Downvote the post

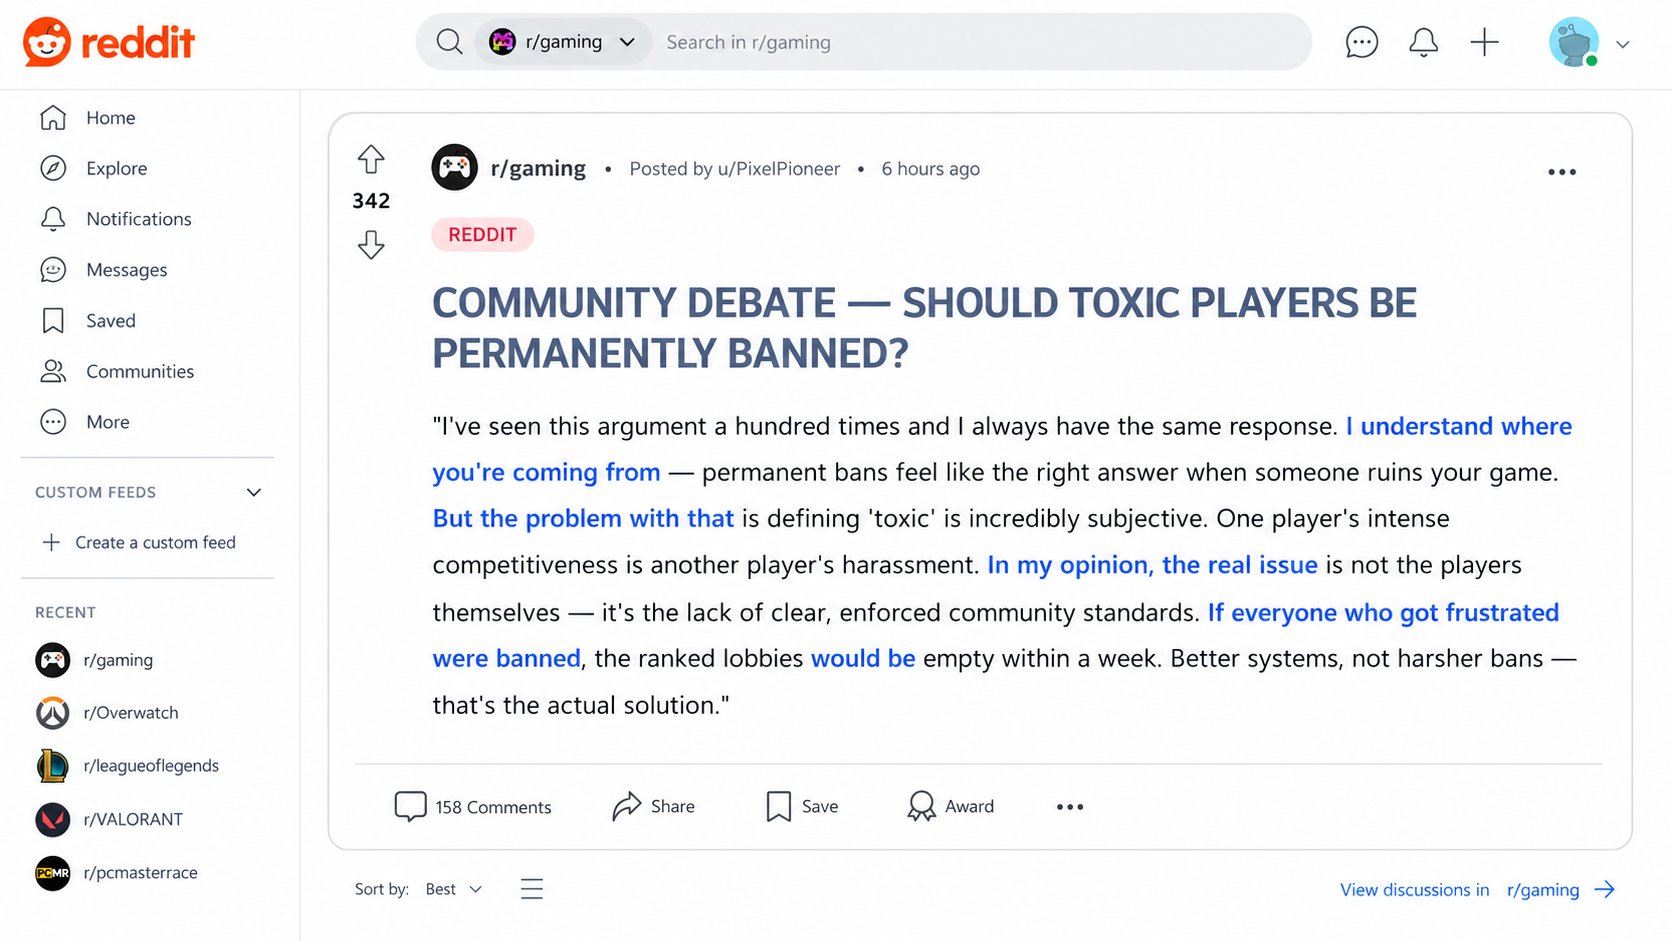pyautogui.click(x=371, y=245)
